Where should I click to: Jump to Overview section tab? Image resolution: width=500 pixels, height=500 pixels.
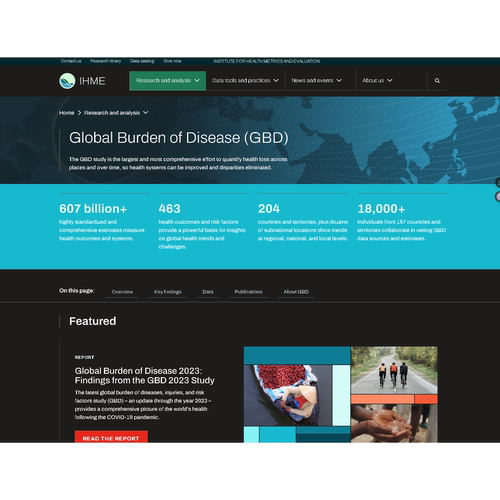pyautogui.click(x=122, y=292)
